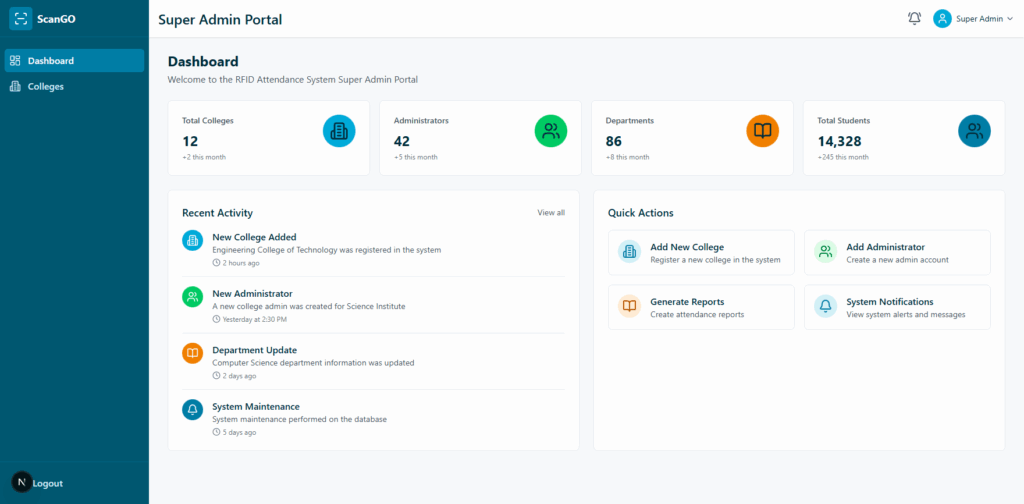Click the orange Departments book icon
This screenshot has height=504, width=1024.
click(x=762, y=131)
